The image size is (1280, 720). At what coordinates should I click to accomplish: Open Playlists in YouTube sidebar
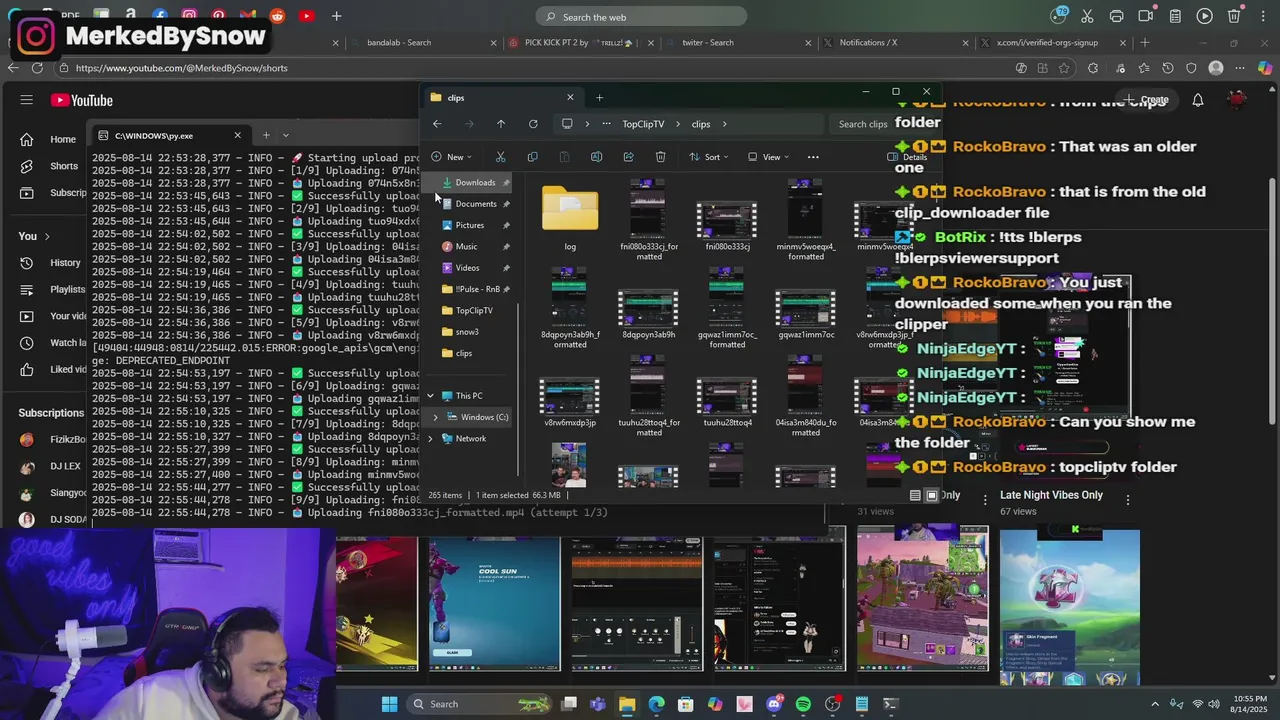coord(54,290)
